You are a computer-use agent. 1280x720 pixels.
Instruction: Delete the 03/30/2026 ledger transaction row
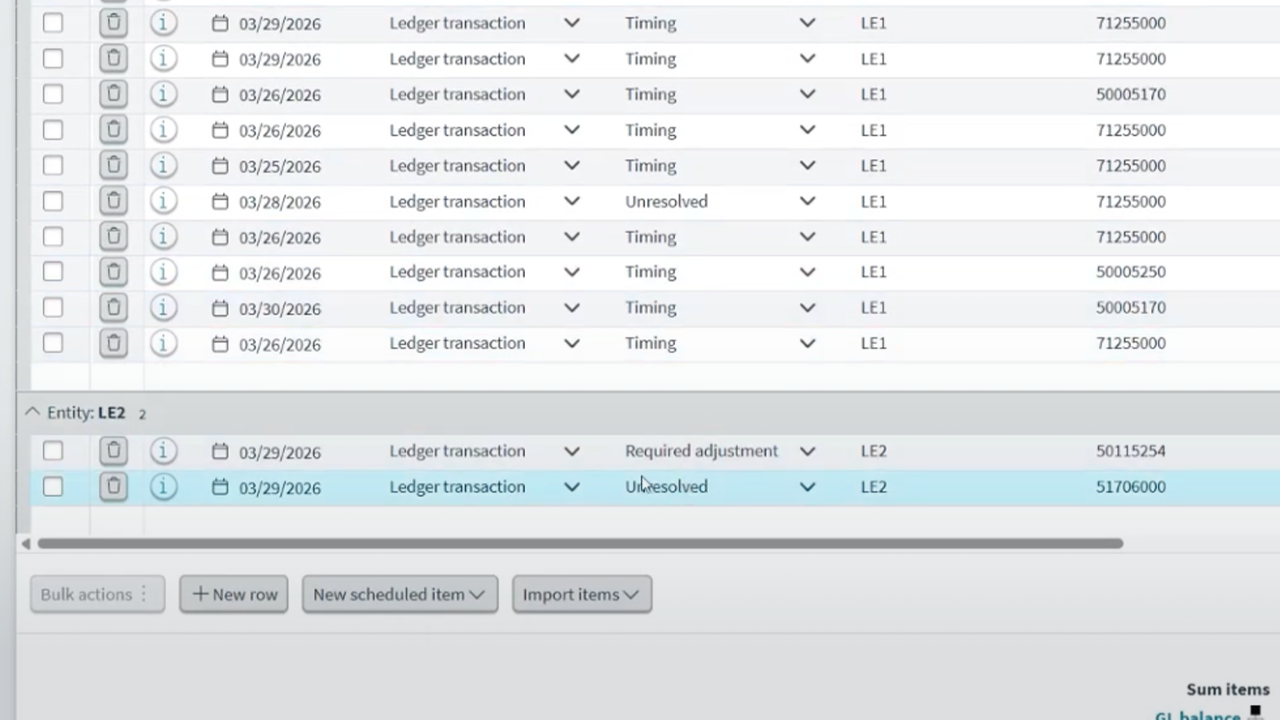[113, 307]
